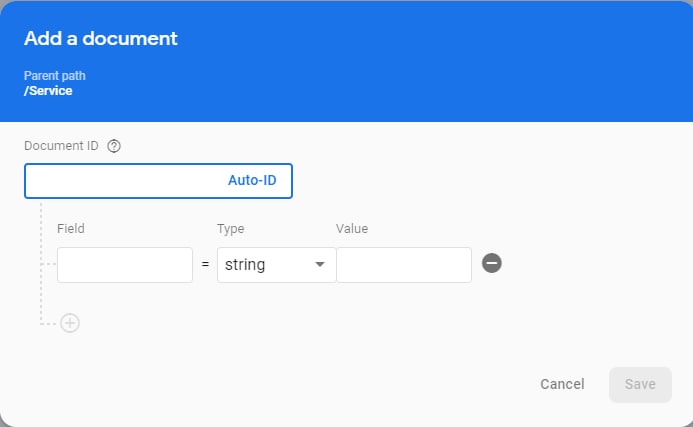Click the Type column label
This screenshot has width=693, height=427.
click(231, 229)
